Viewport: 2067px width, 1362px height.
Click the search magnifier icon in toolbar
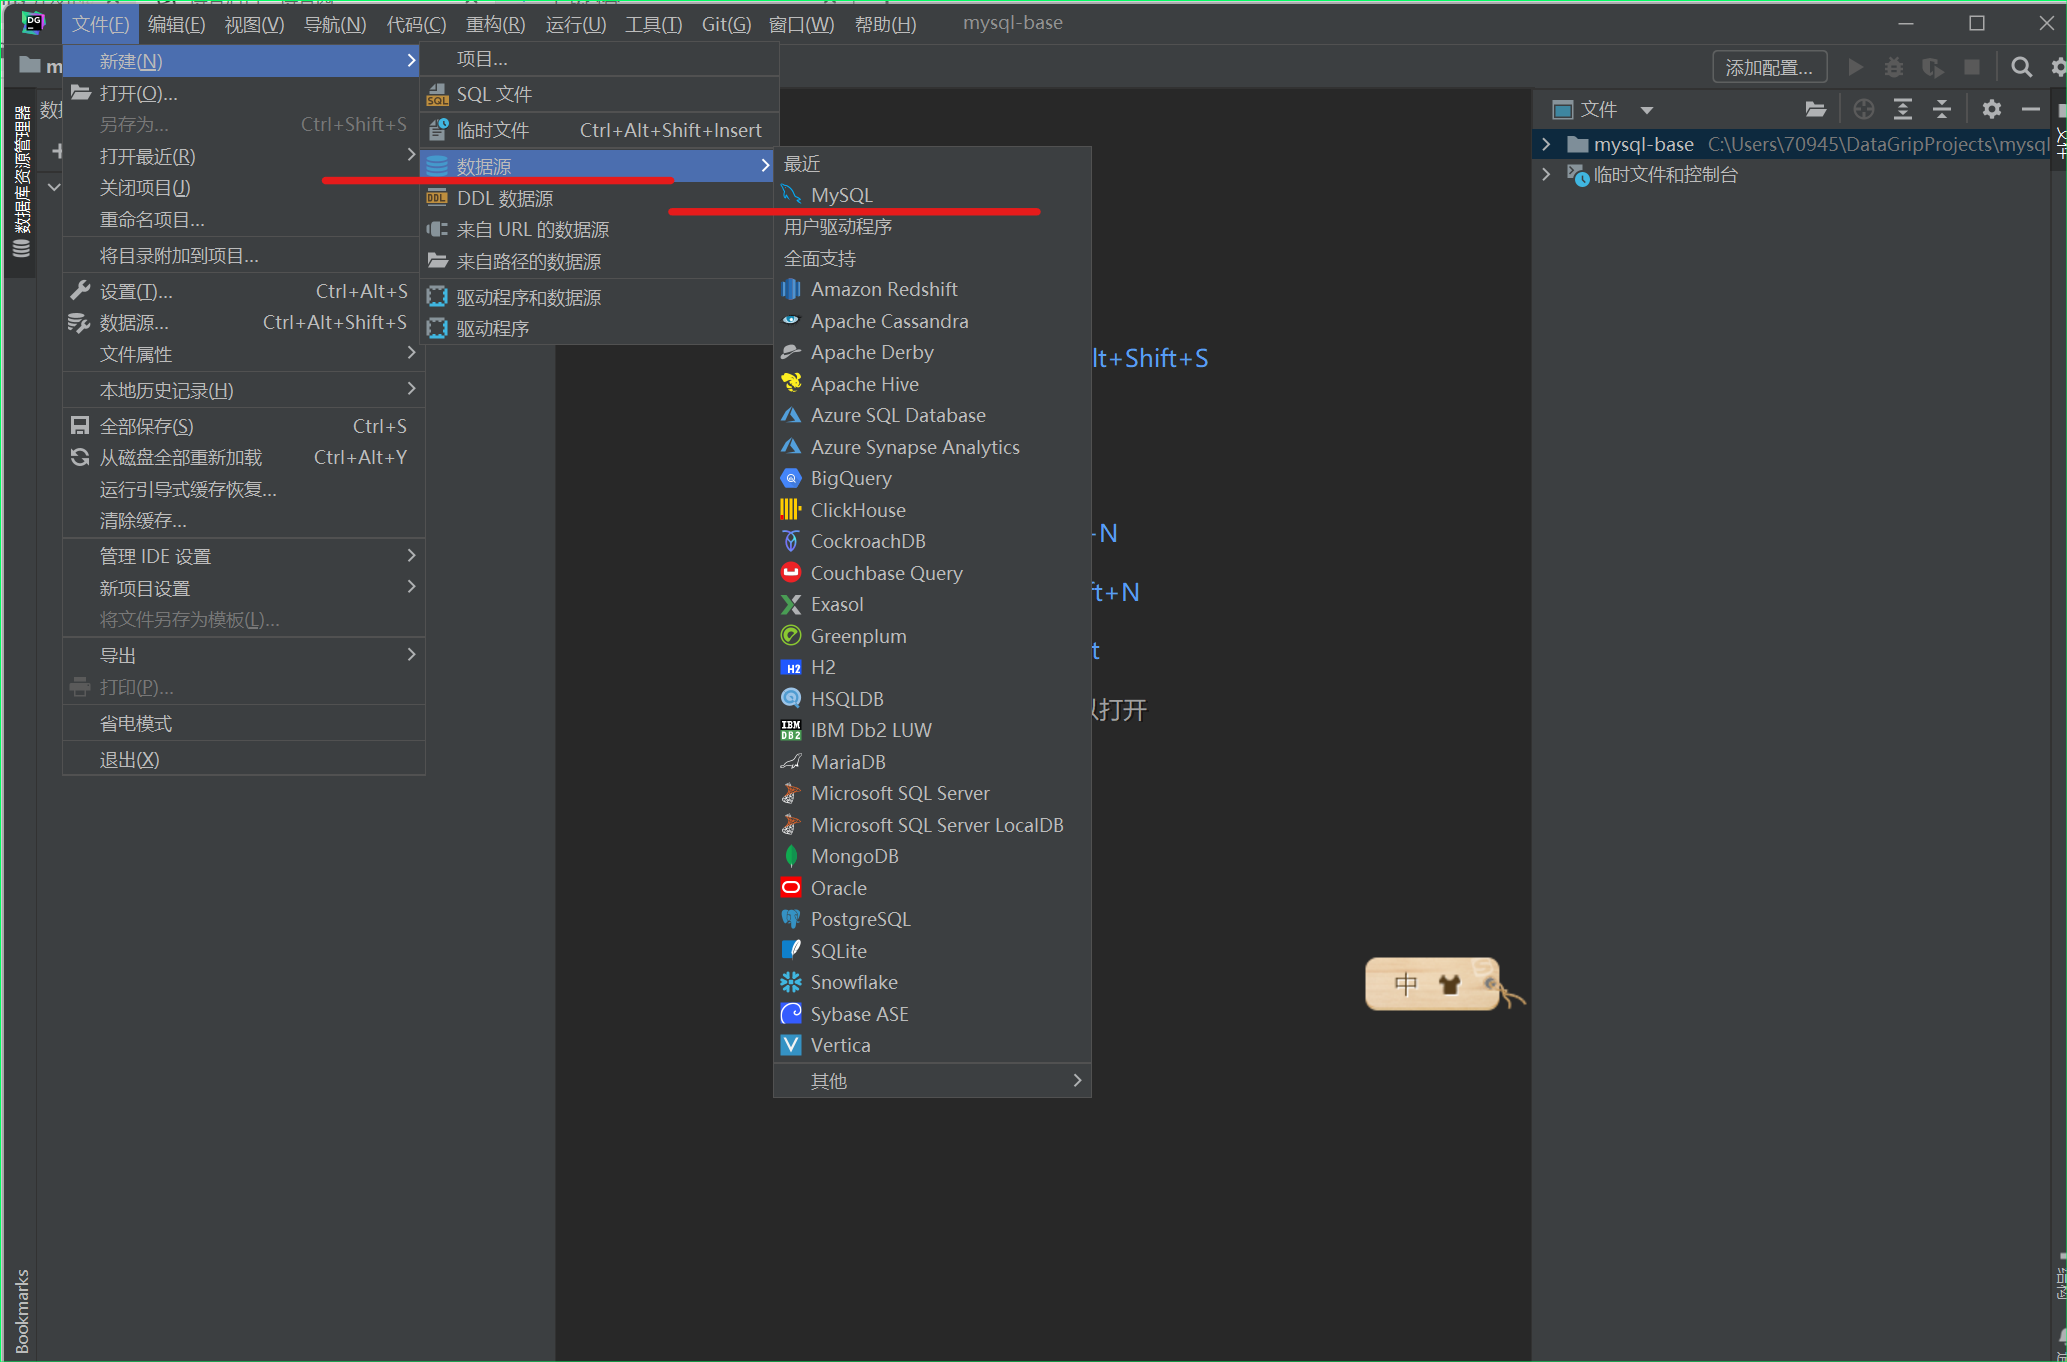[2021, 67]
